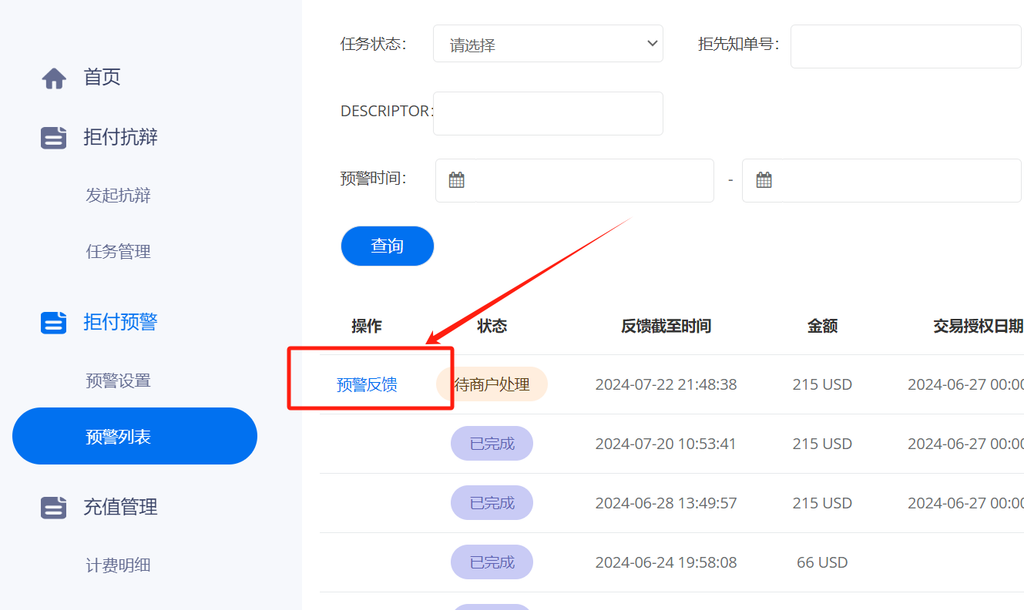This screenshot has width=1024, height=610.
Task: Open the 任务状态 dropdown
Action: point(548,44)
